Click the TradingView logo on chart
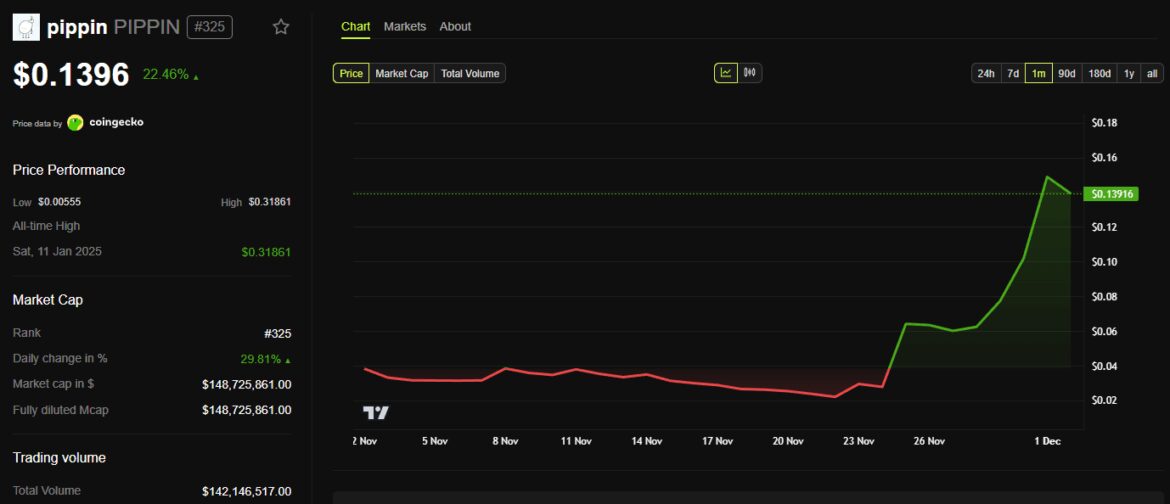Viewport: 1170px width, 504px height. 376,412
